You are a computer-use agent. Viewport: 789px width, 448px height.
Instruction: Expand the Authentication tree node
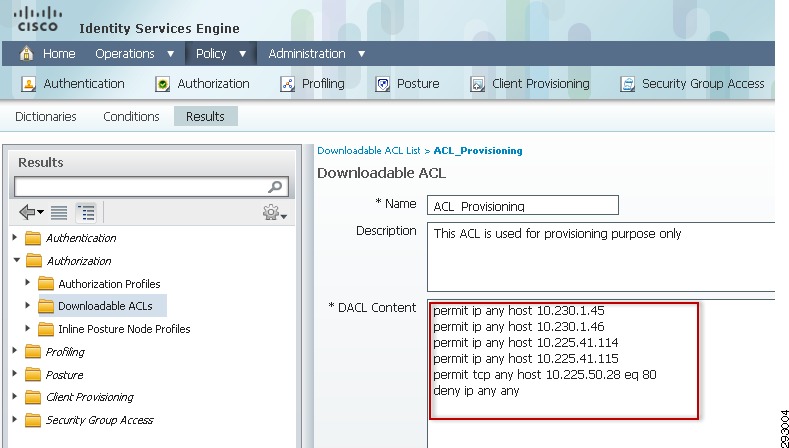pos(15,237)
